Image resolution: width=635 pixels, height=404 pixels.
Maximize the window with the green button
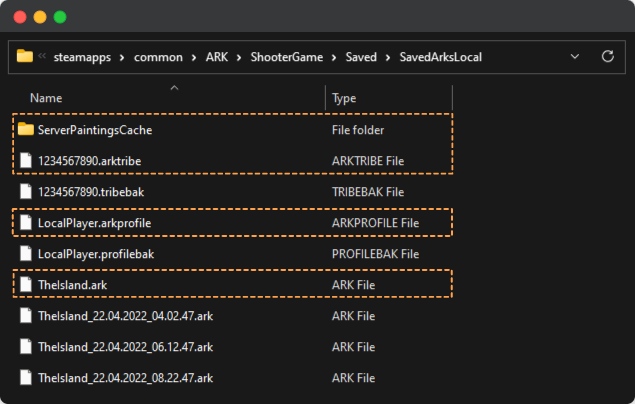click(60, 17)
